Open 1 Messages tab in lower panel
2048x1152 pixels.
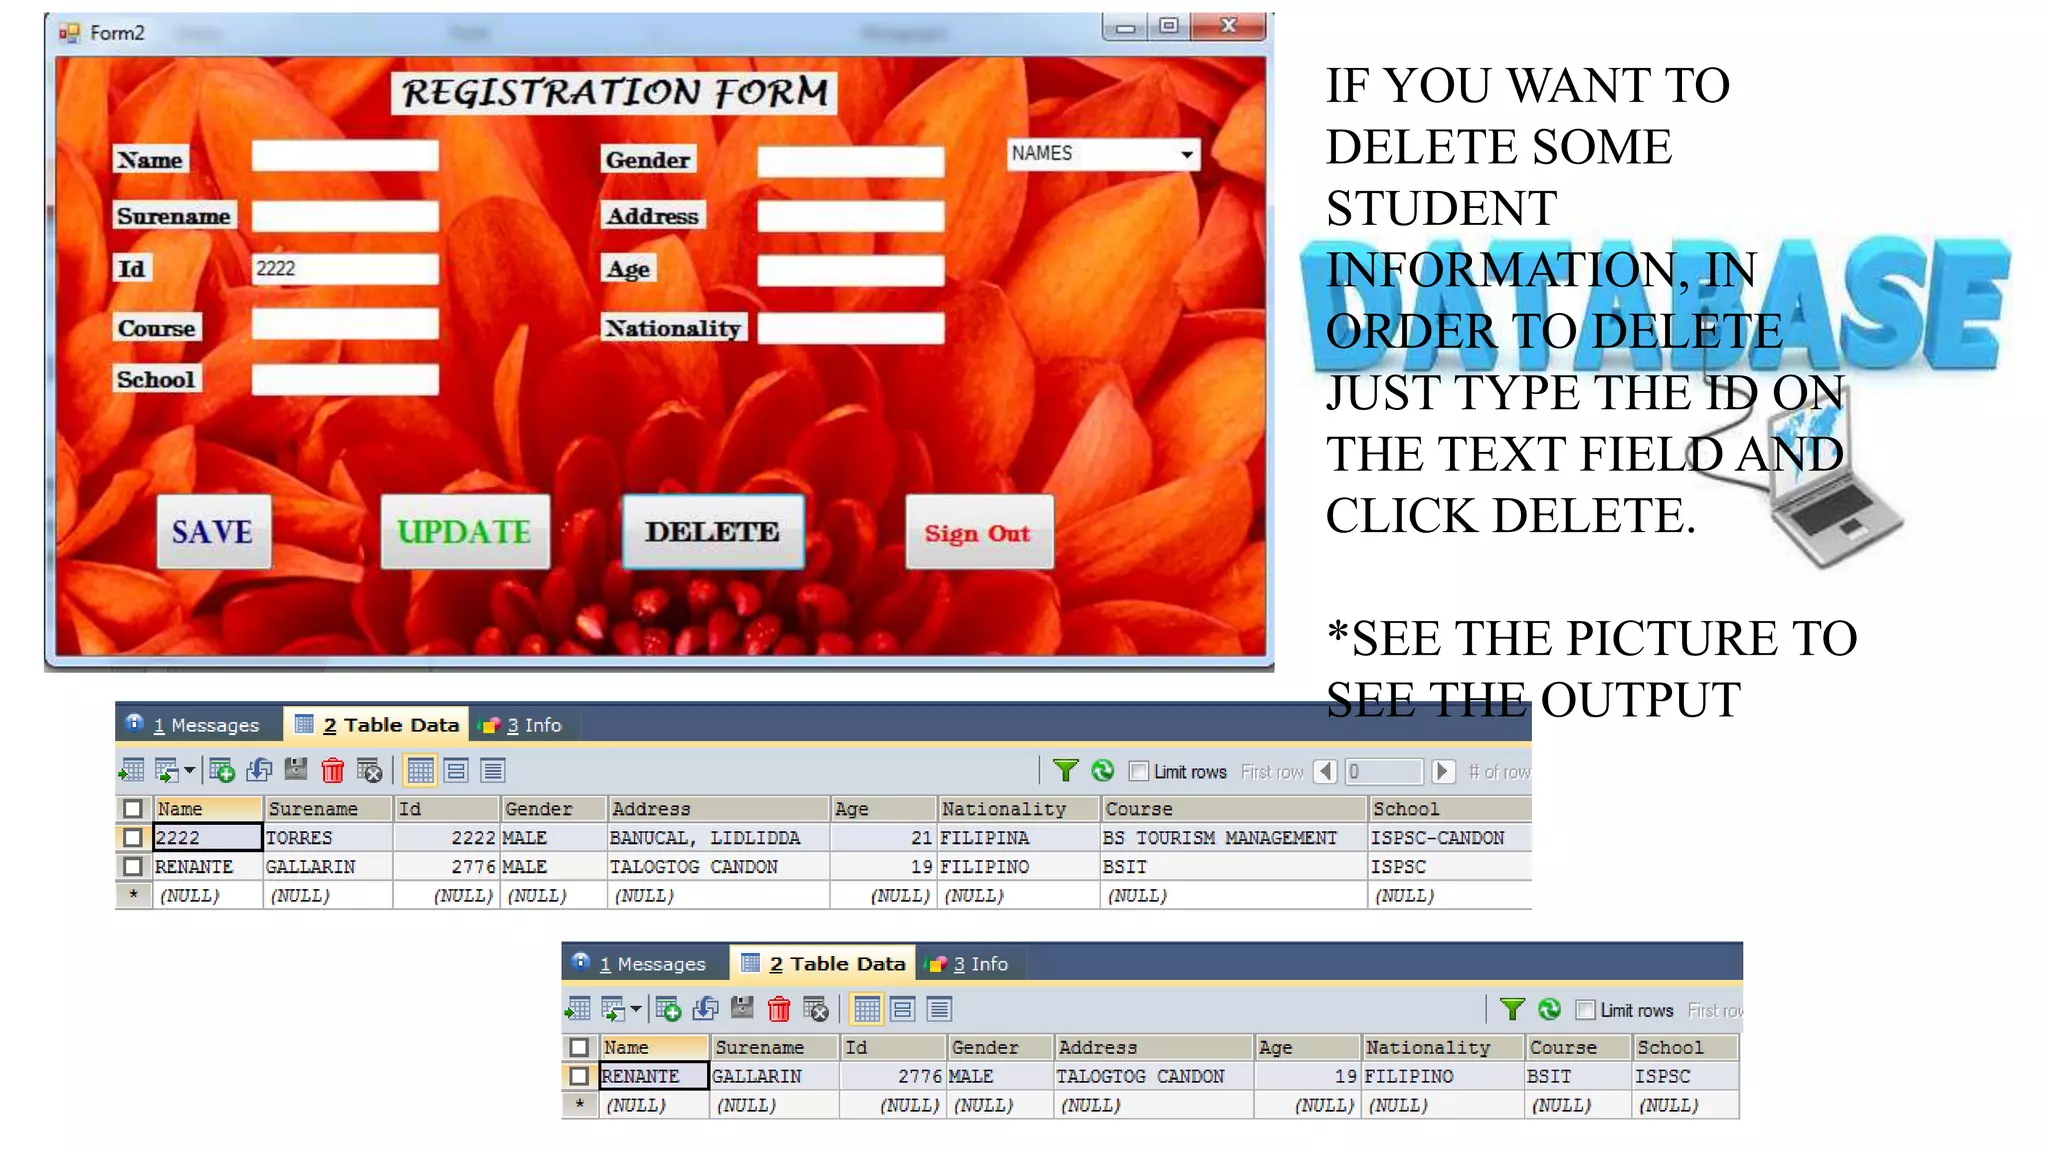(x=640, y=964)
